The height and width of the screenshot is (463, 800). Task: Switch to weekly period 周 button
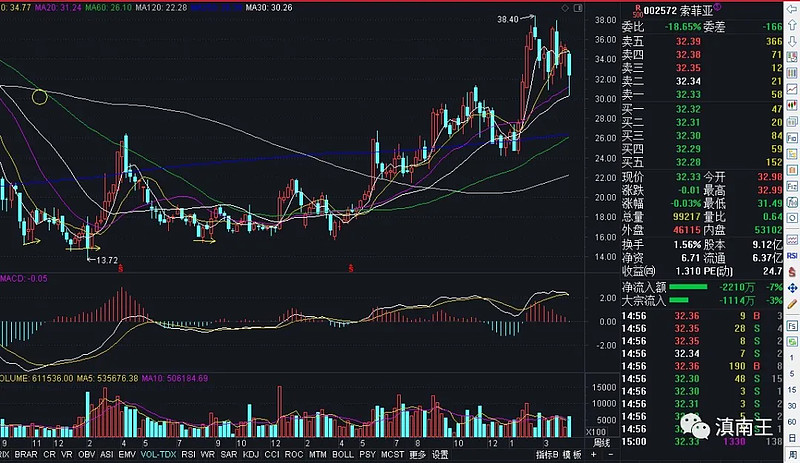(x=792, y=454)
